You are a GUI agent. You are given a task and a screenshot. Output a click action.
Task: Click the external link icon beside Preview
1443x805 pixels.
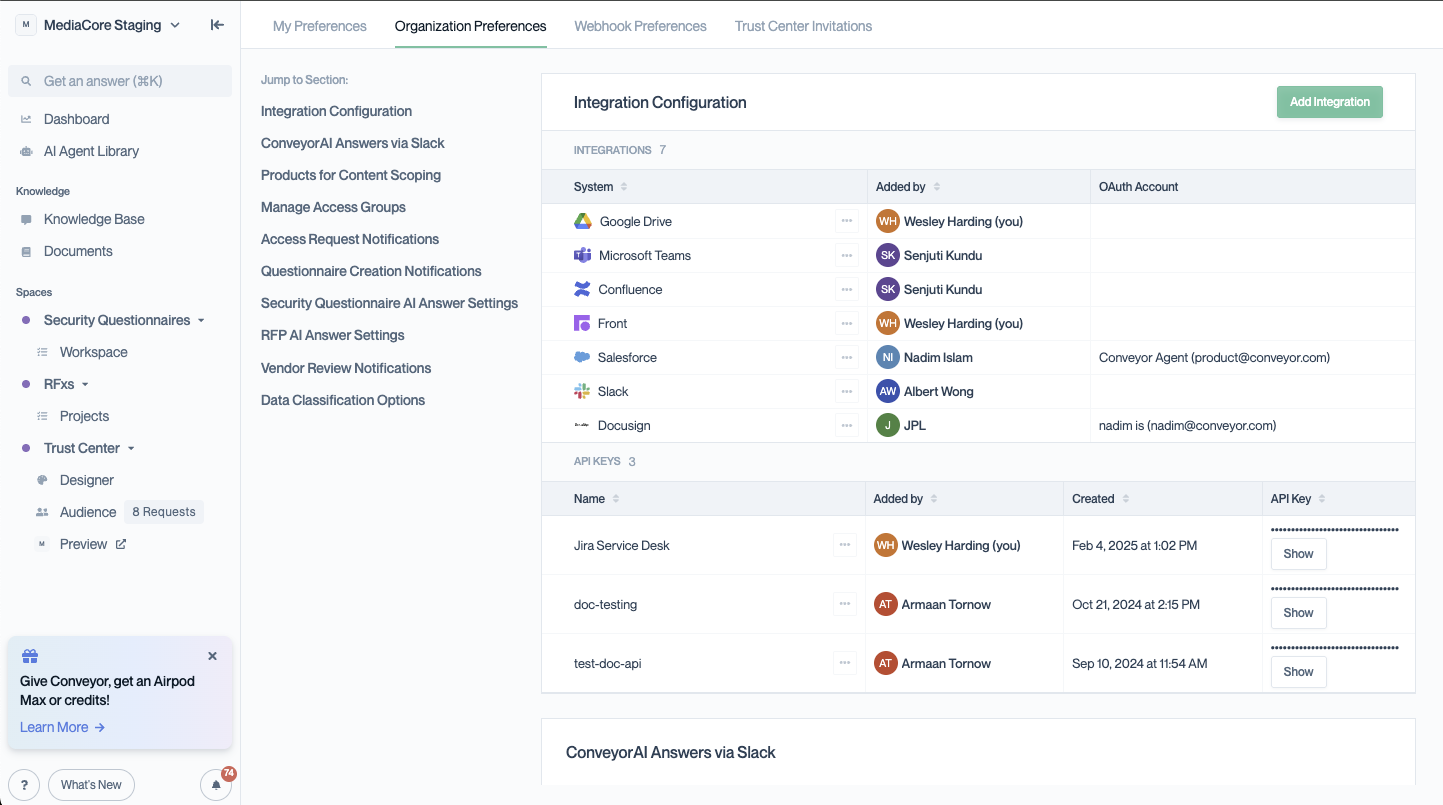[121, 544]
